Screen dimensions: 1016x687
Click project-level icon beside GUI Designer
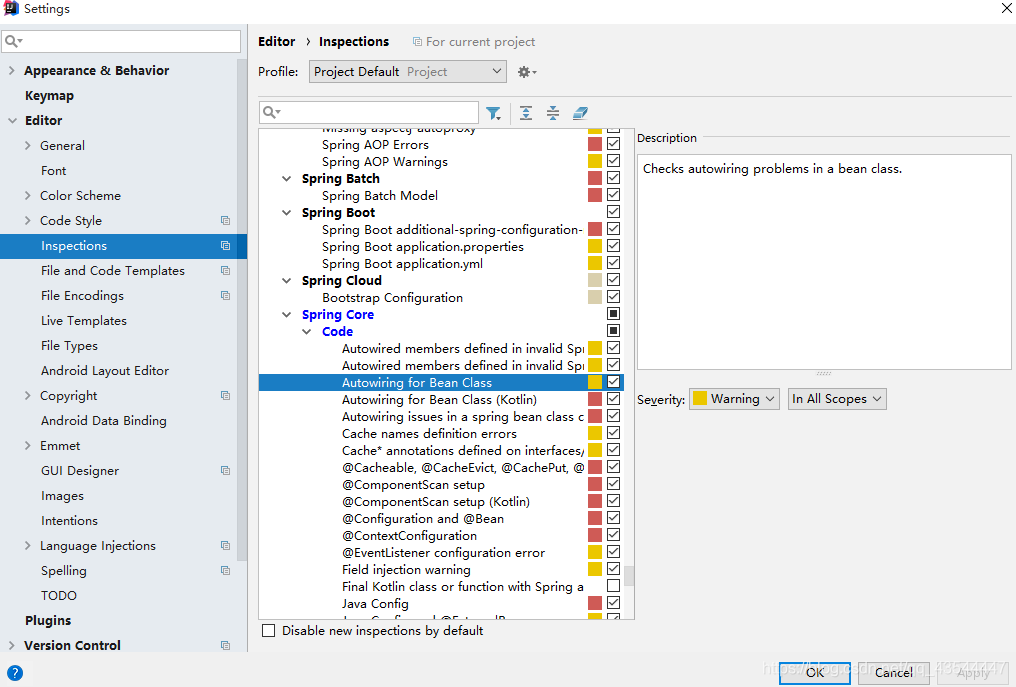[225, 471]
